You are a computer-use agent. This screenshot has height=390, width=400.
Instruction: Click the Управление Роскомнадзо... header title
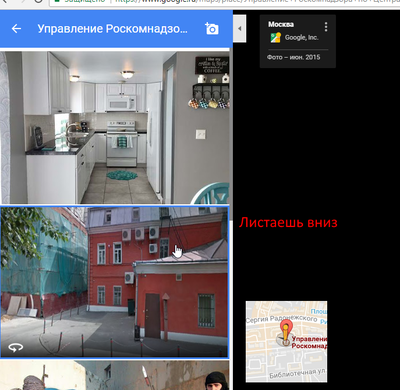click(112, 29)
